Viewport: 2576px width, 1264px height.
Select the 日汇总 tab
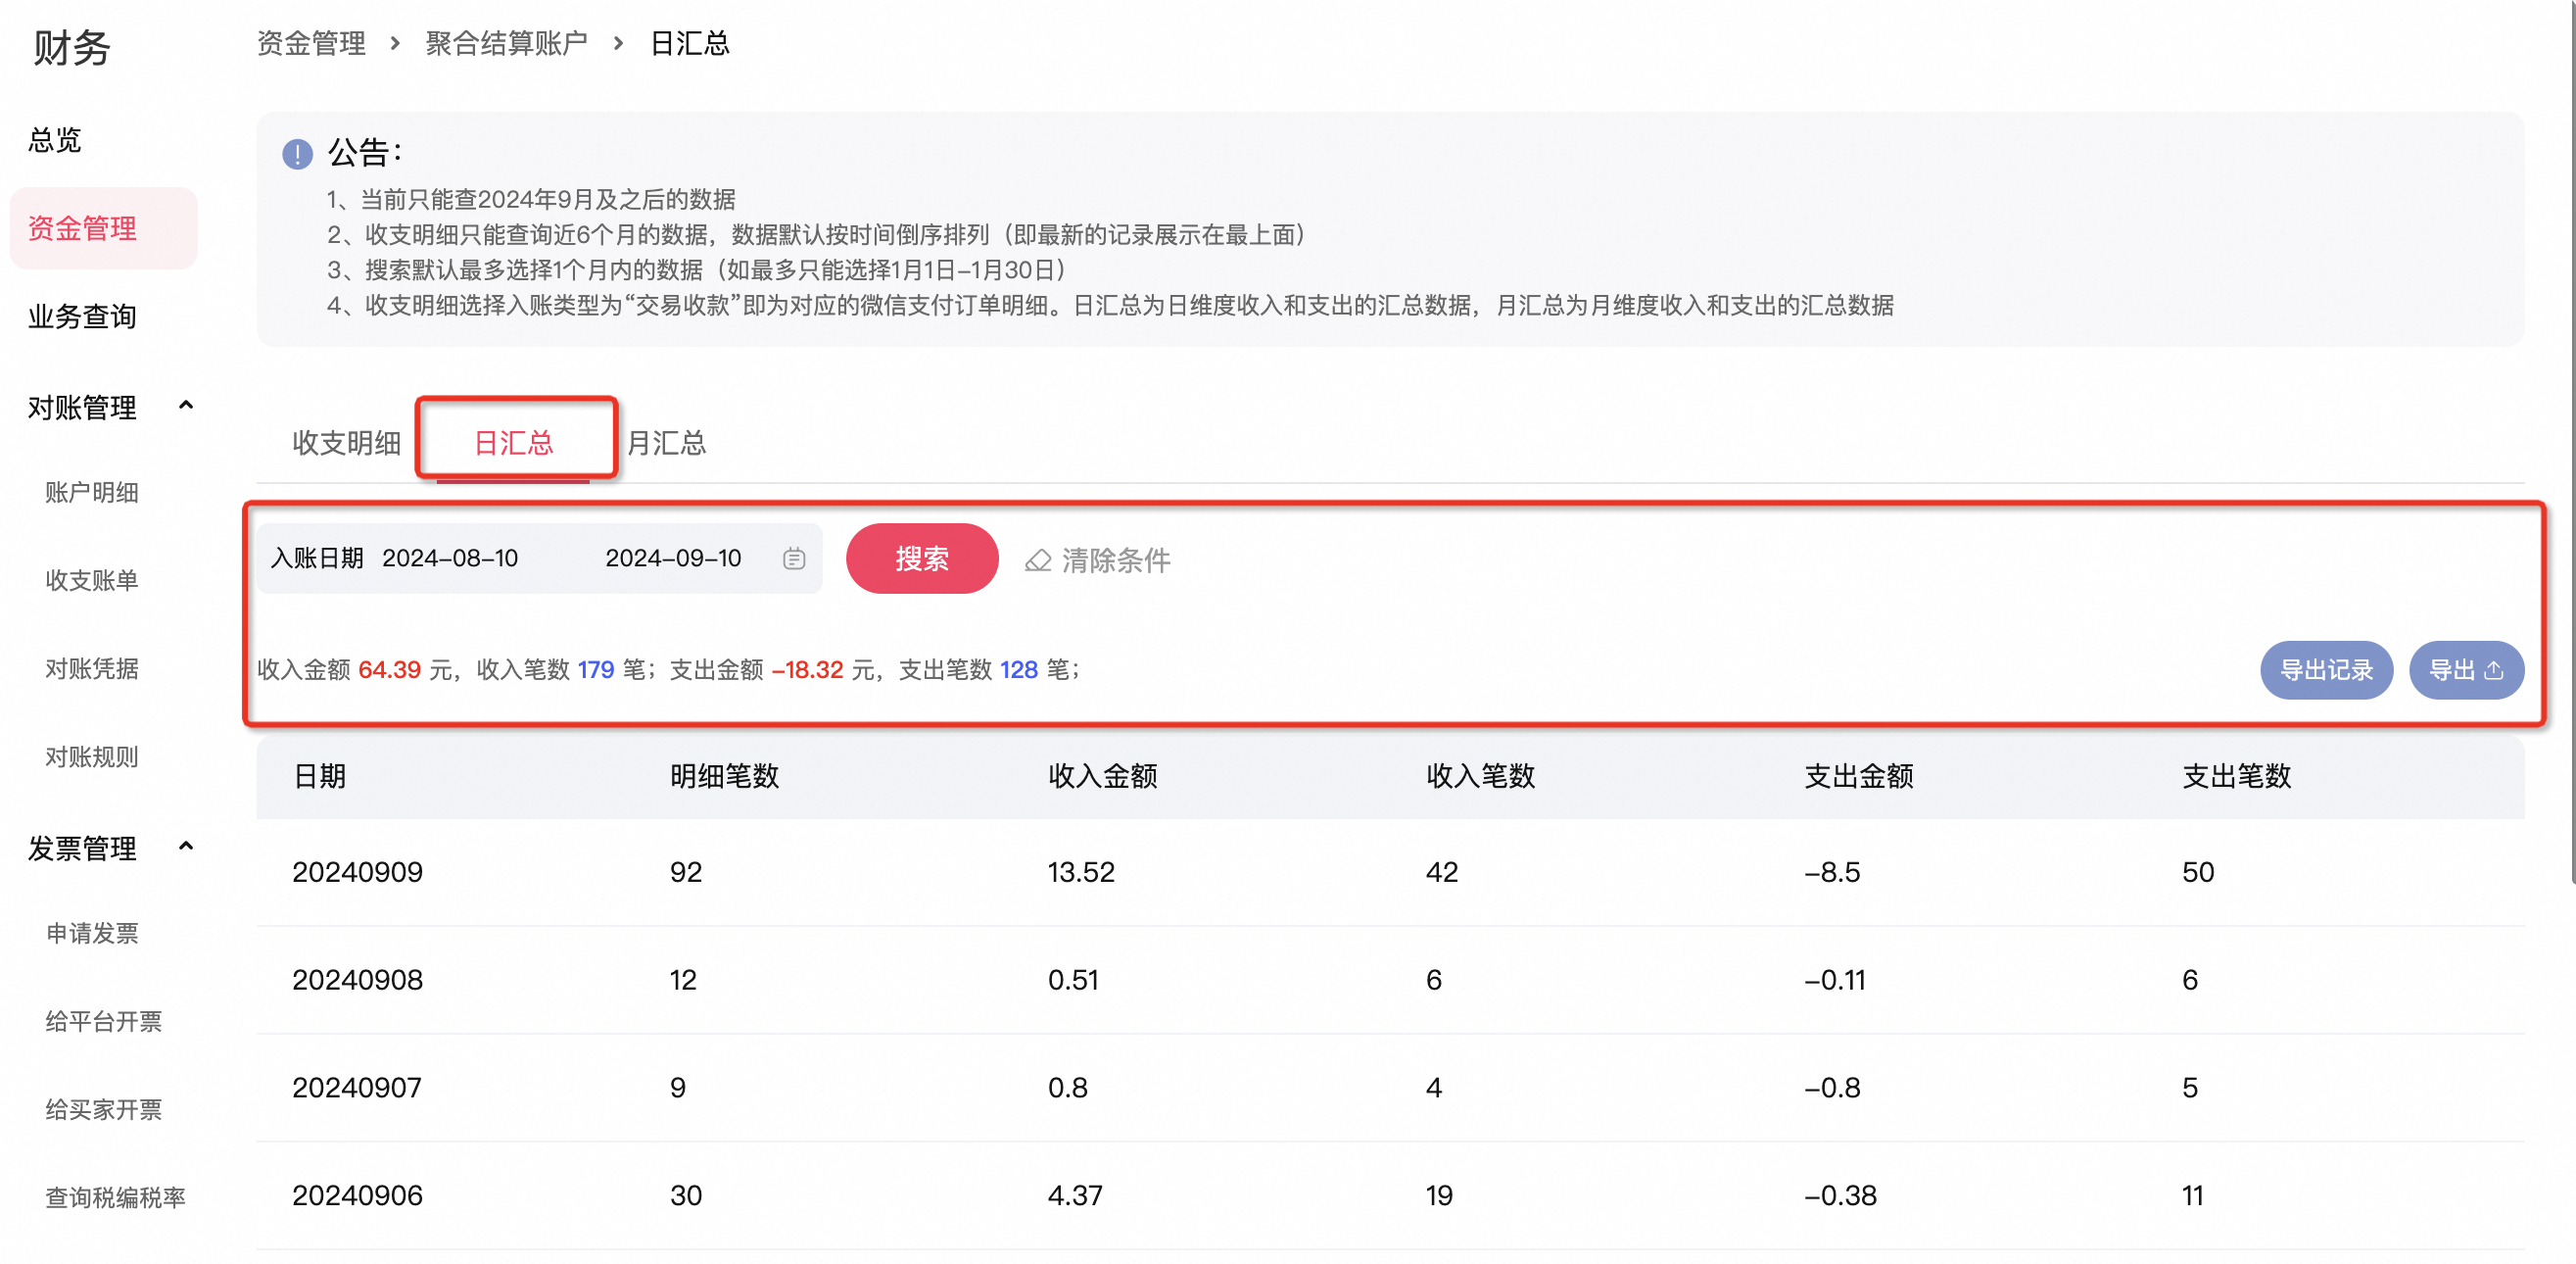pos(514,443)
